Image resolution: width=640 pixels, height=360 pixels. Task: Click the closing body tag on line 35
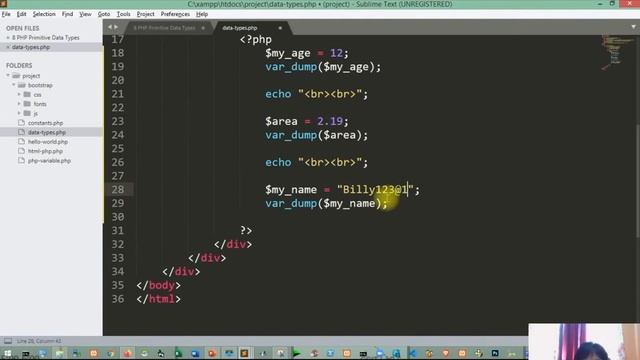coord(158,285)
